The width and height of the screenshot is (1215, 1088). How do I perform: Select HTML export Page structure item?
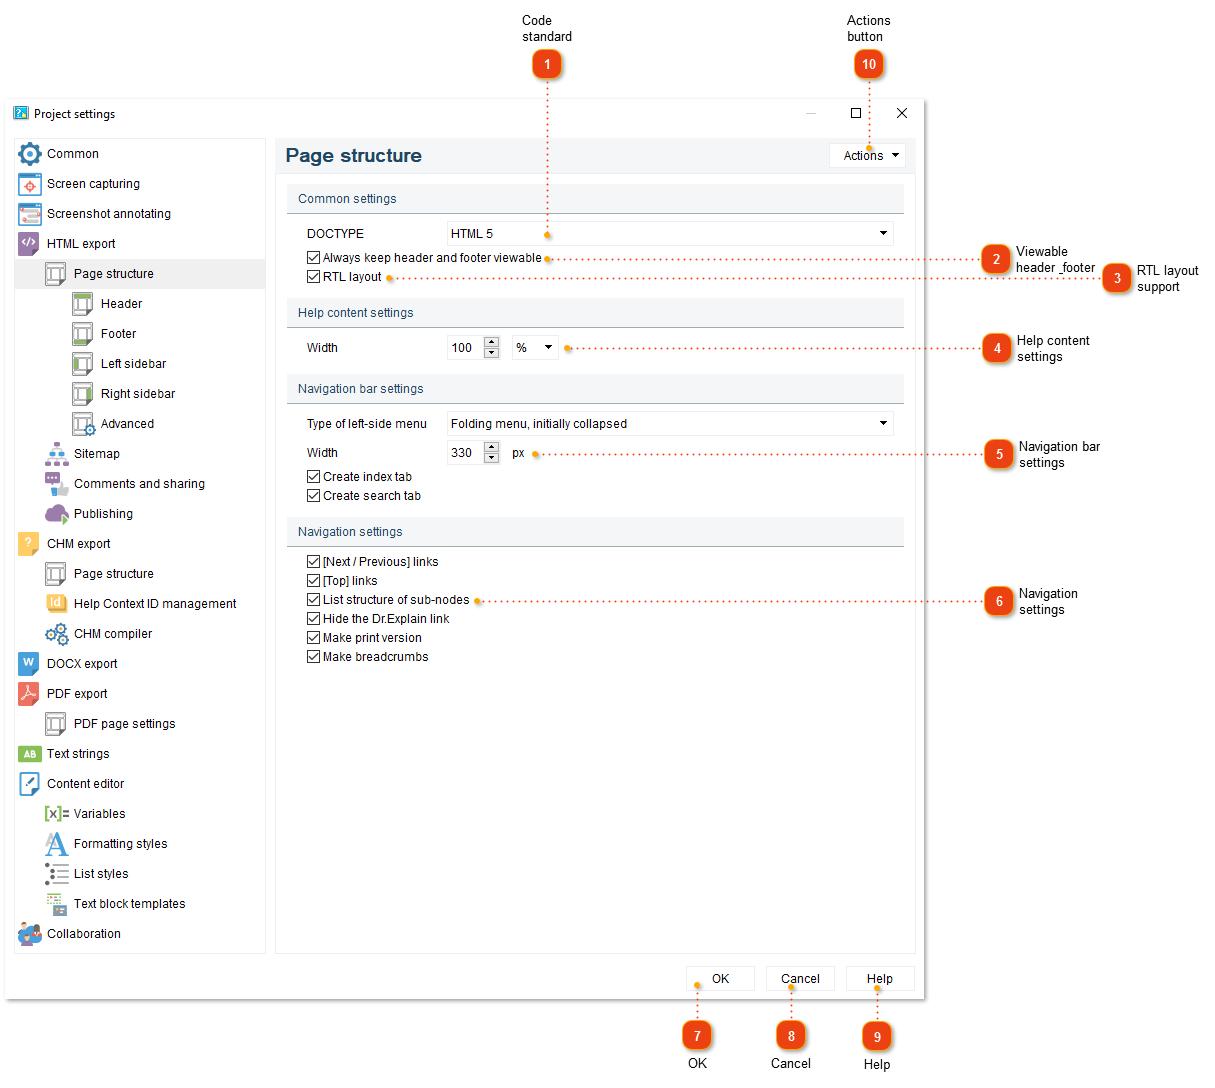(x=140, y=274)
